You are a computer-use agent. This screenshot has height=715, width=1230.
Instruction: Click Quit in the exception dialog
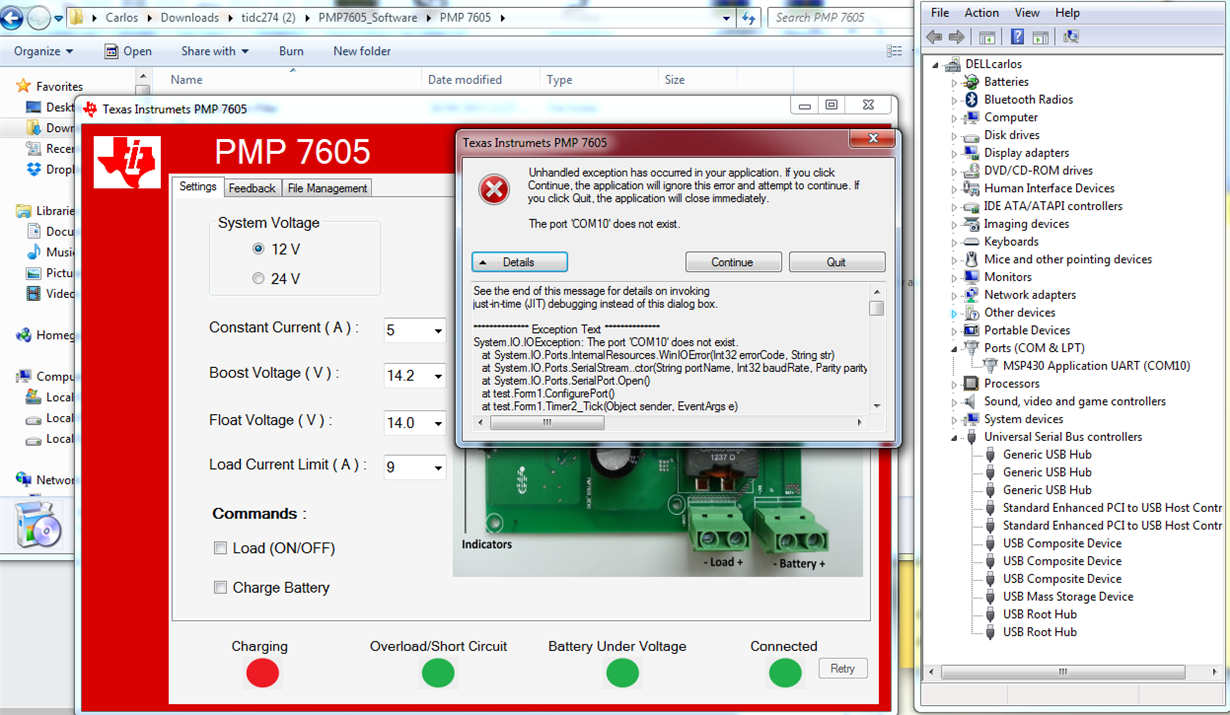coord(837,262)
